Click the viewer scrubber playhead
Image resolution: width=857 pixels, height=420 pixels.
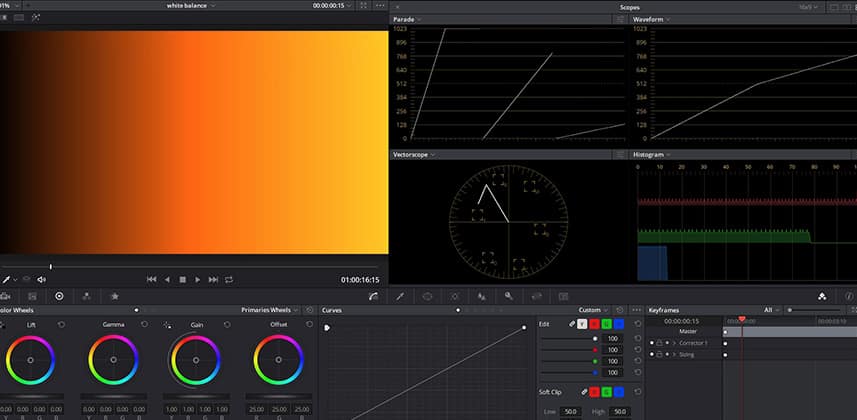click(x=50, y=267)
